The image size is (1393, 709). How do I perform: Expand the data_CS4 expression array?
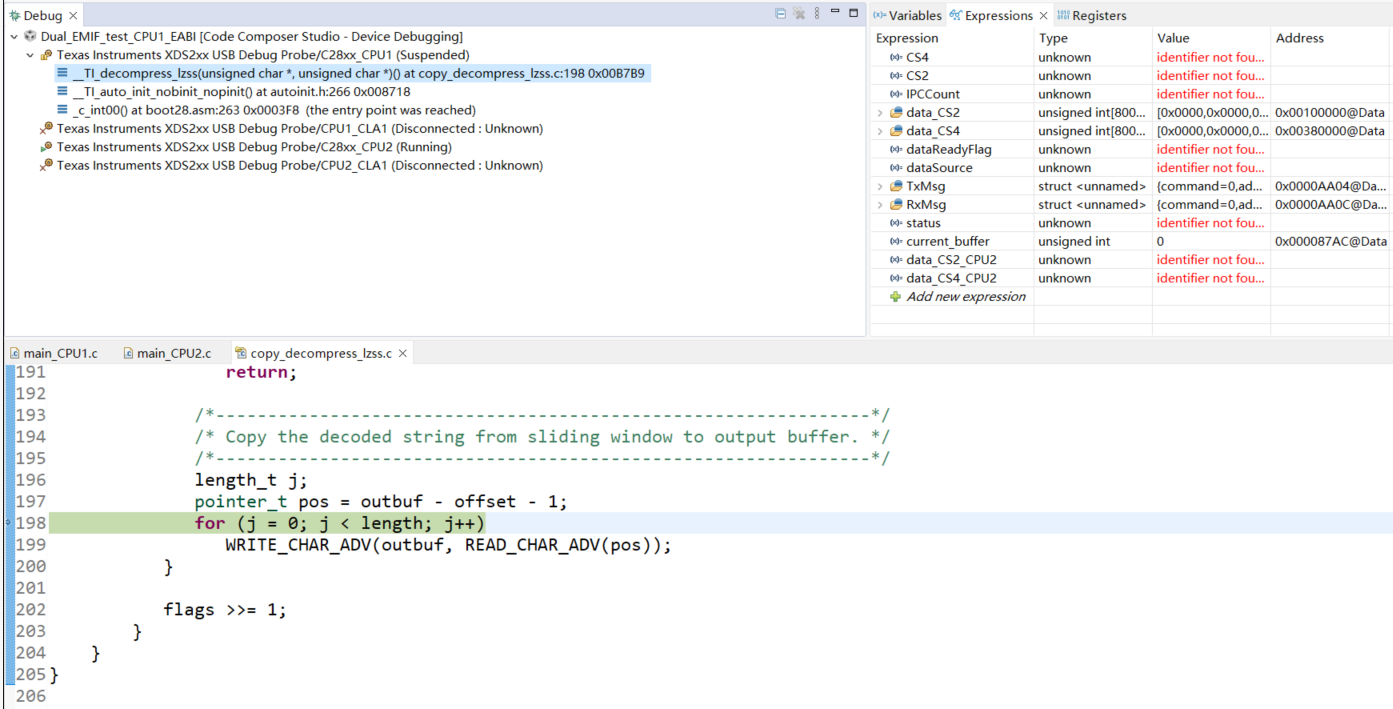coord(880,131)
